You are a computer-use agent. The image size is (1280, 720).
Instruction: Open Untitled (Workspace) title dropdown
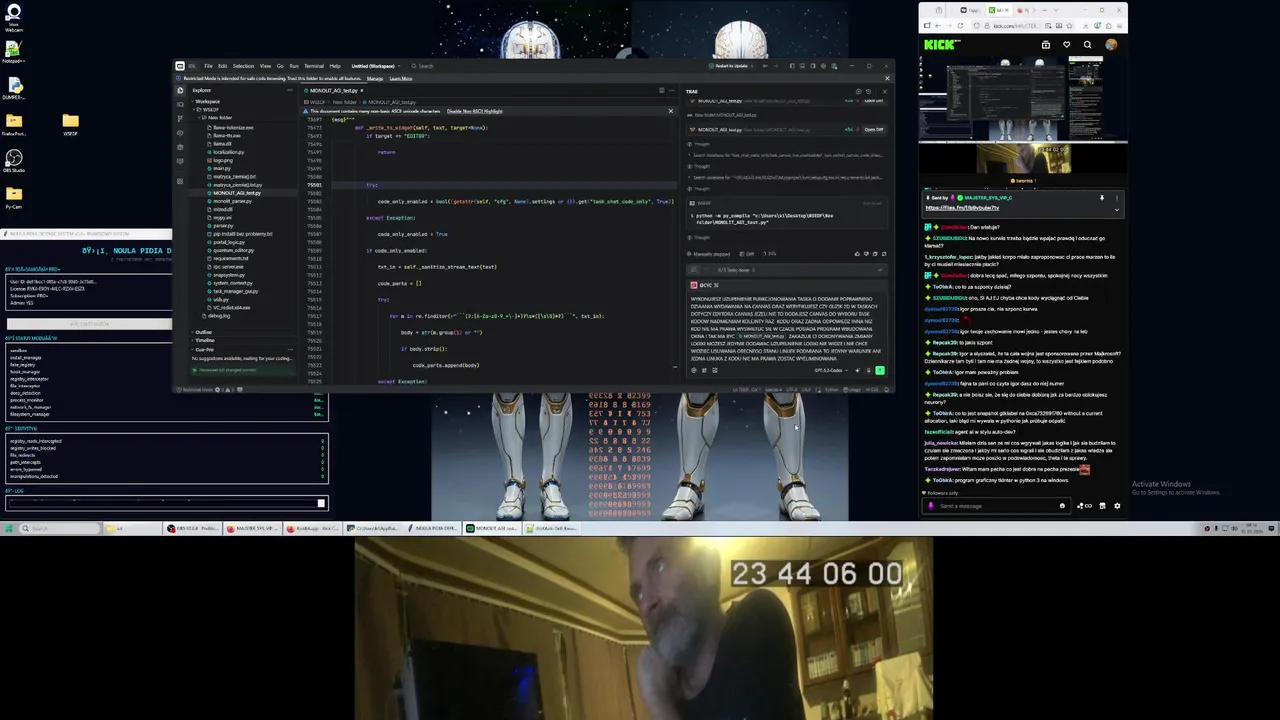point(376,66)
